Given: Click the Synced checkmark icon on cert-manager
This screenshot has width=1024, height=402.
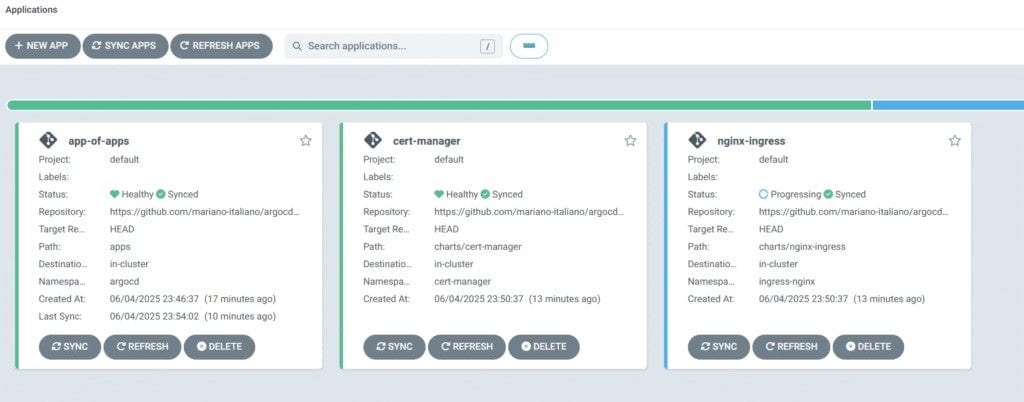Looking at the screenshot, I should pos(485,194).
